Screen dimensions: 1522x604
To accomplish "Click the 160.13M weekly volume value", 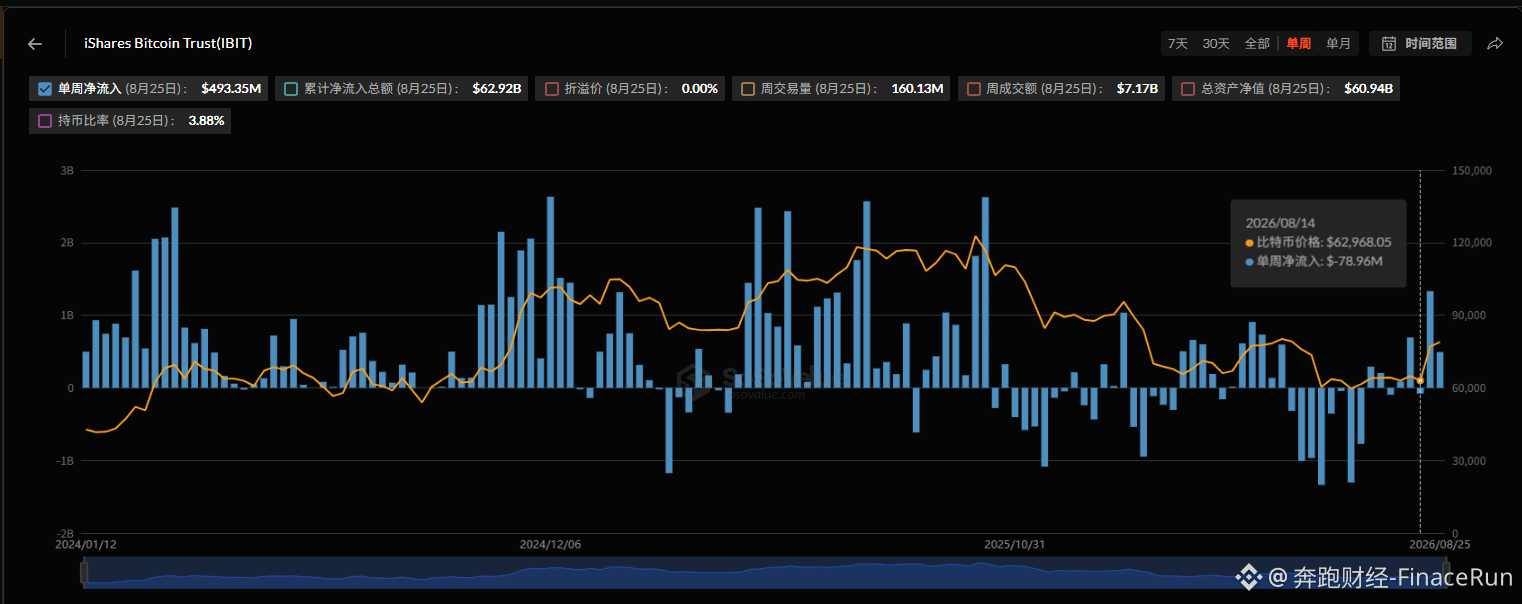I will [918, 89].
